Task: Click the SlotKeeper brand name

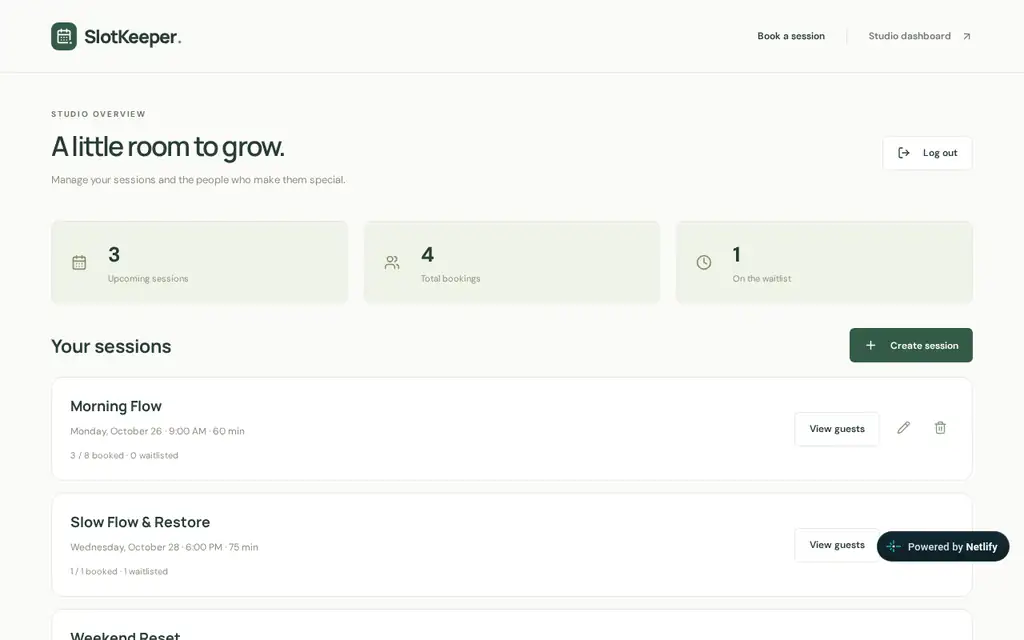Action: point(133,37)
